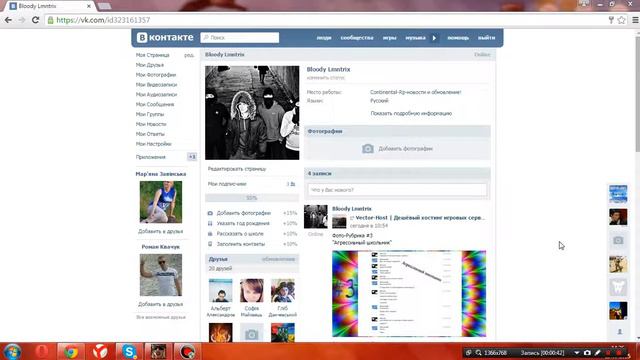Click the friend thumbnail labeled Глеб

pyautogui.click(x=282, y=291)
